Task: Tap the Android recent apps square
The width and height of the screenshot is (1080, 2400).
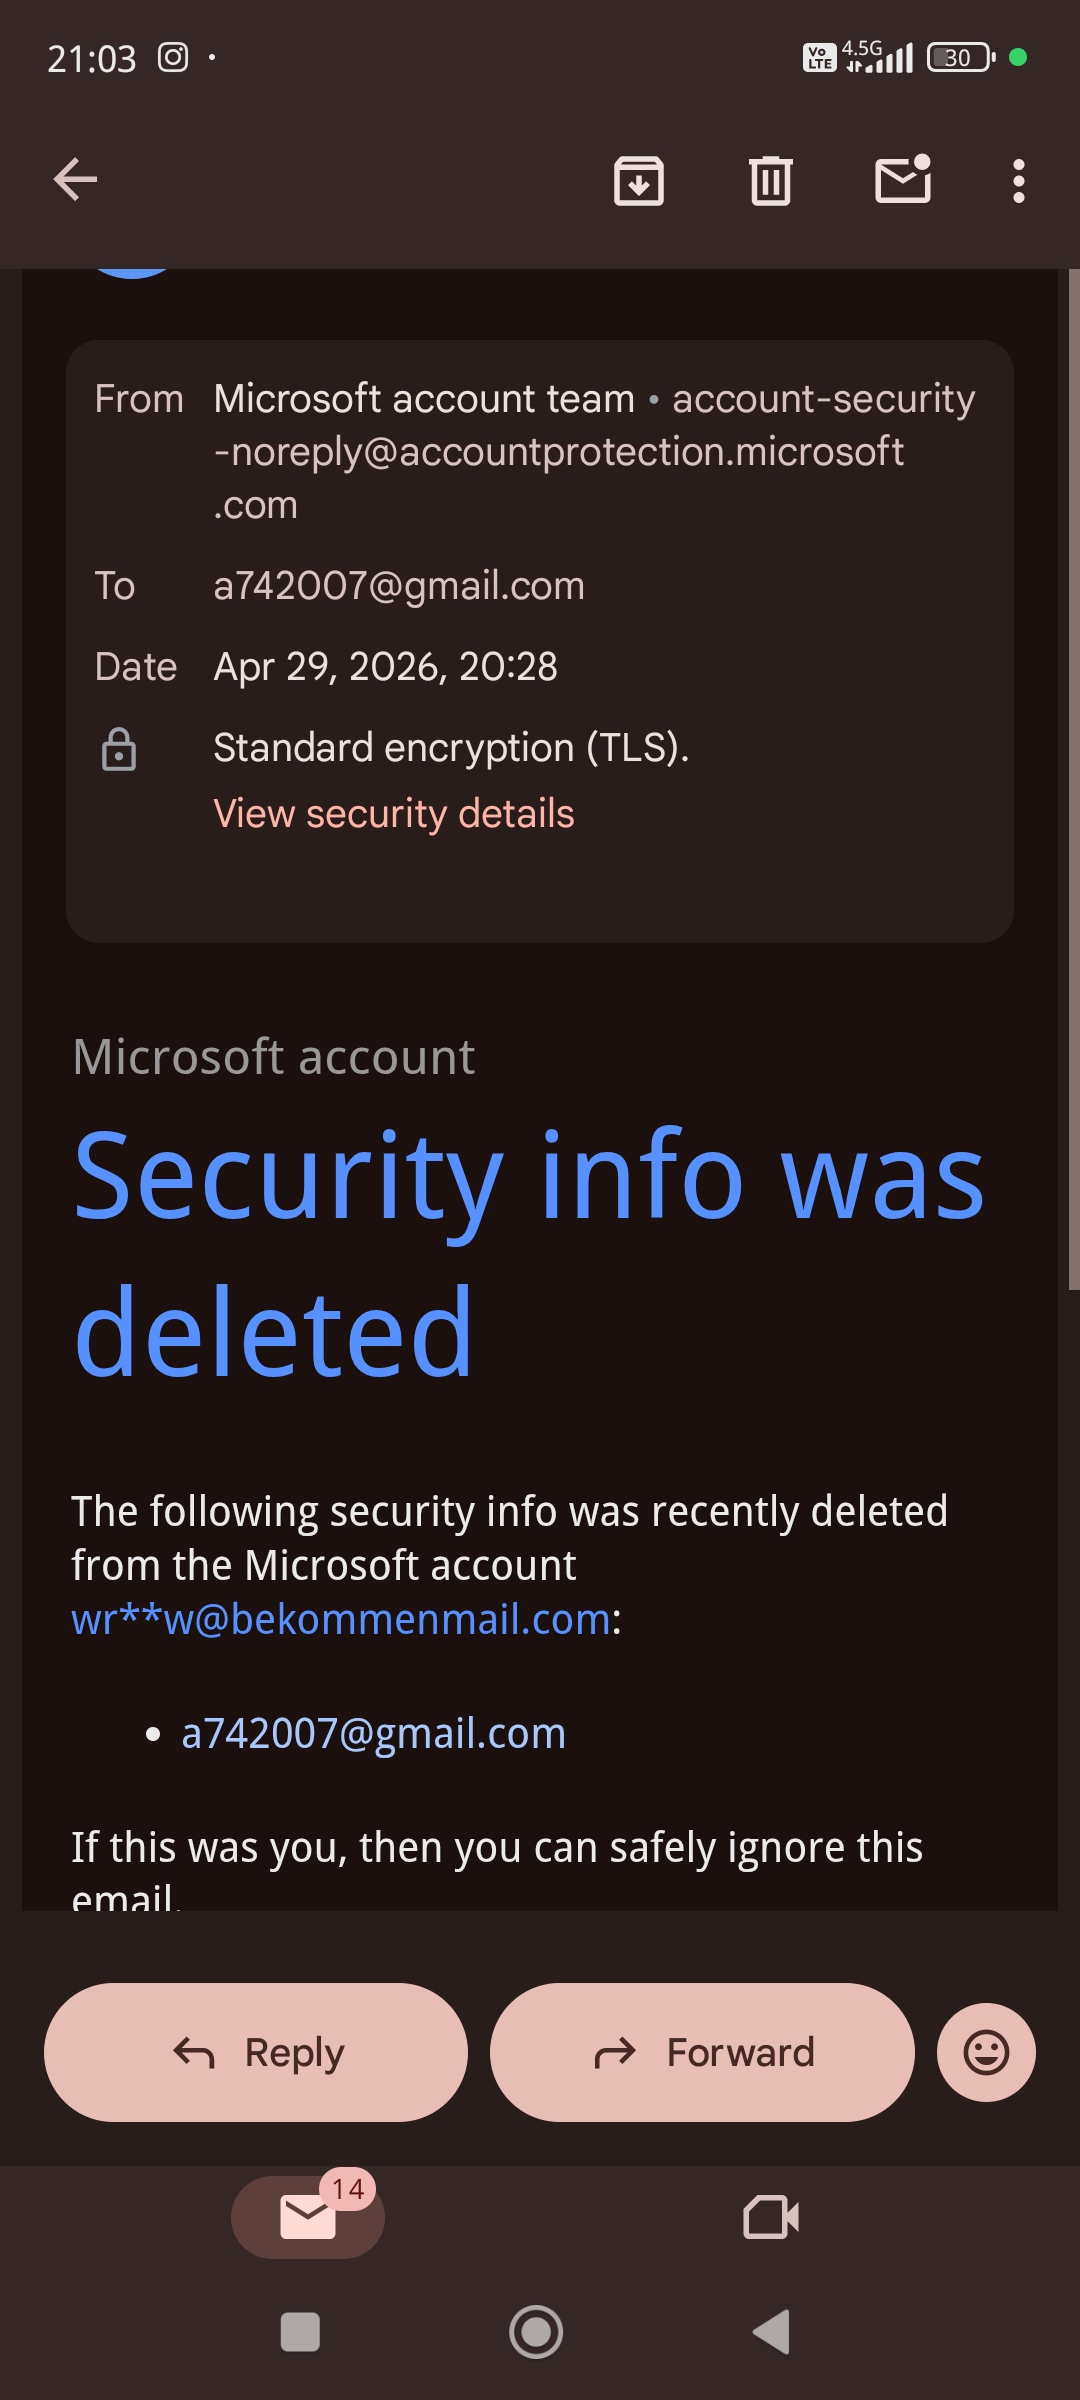Action: point(300,2332)
